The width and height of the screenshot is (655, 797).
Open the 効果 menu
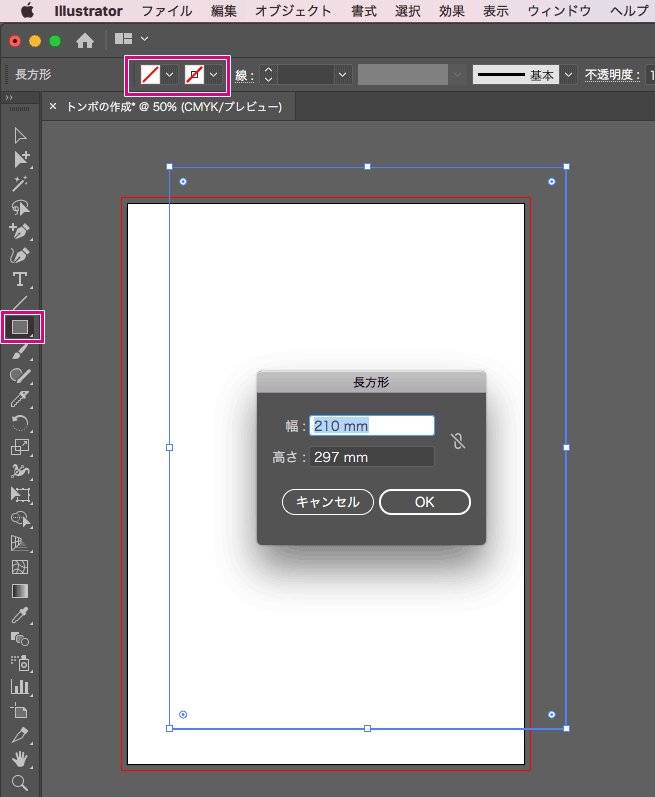click(x=452, y=11)
